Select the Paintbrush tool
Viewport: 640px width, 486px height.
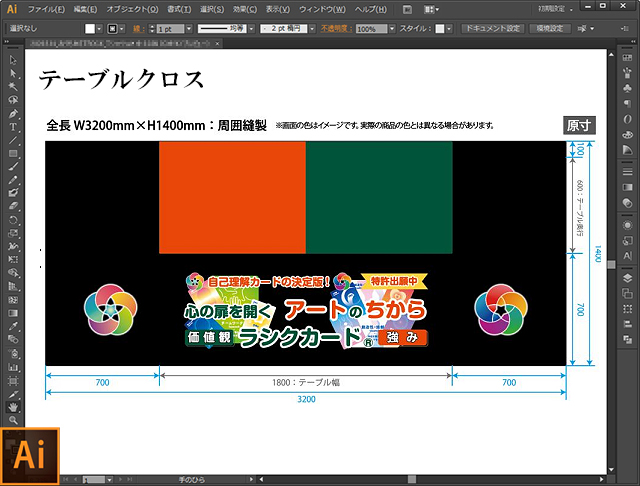13,166
